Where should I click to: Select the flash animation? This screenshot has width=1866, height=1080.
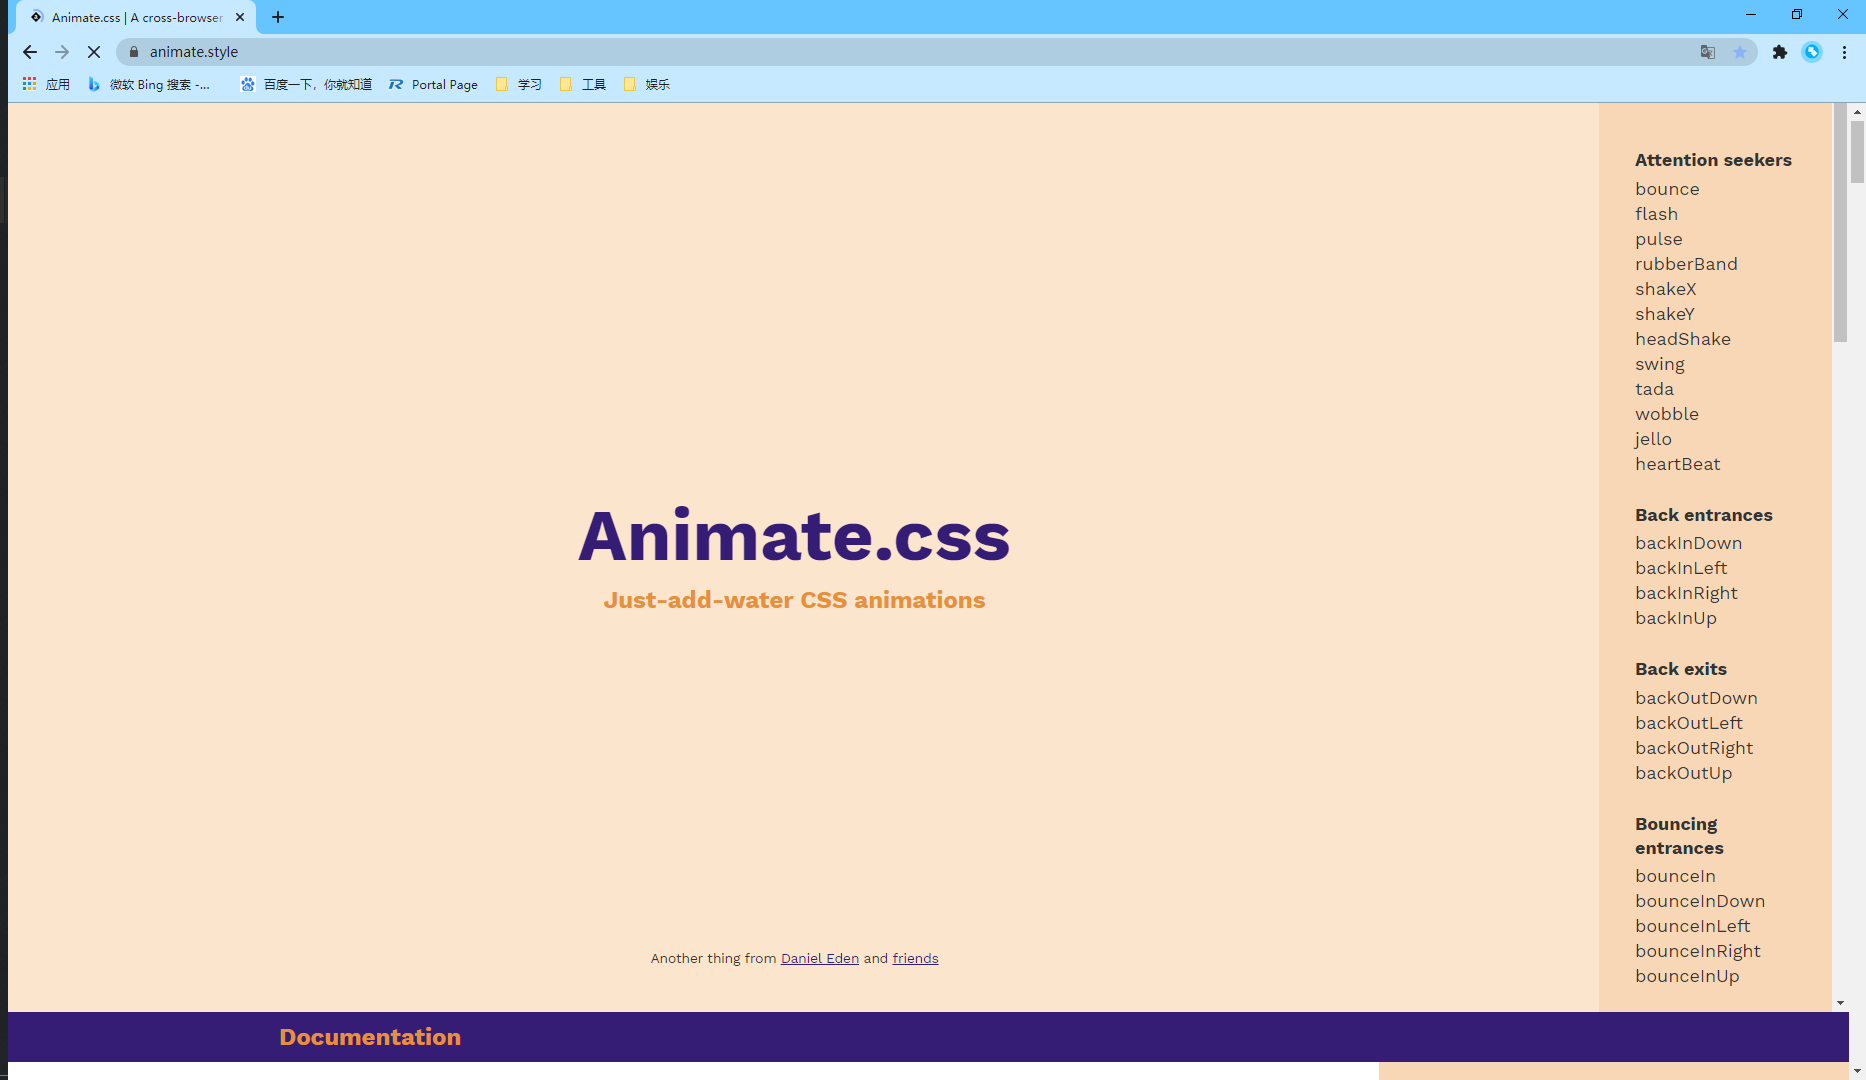click(x=1656, y=214)
